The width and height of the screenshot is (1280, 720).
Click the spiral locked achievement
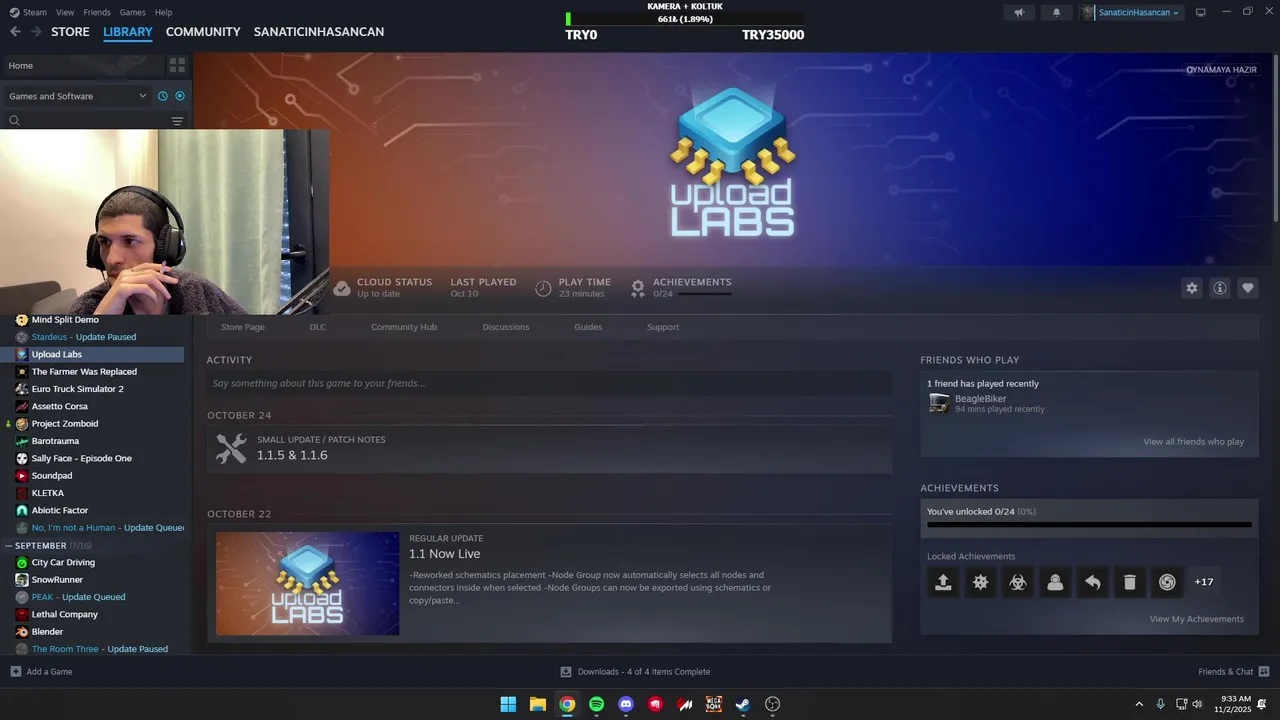[1167, 582]
